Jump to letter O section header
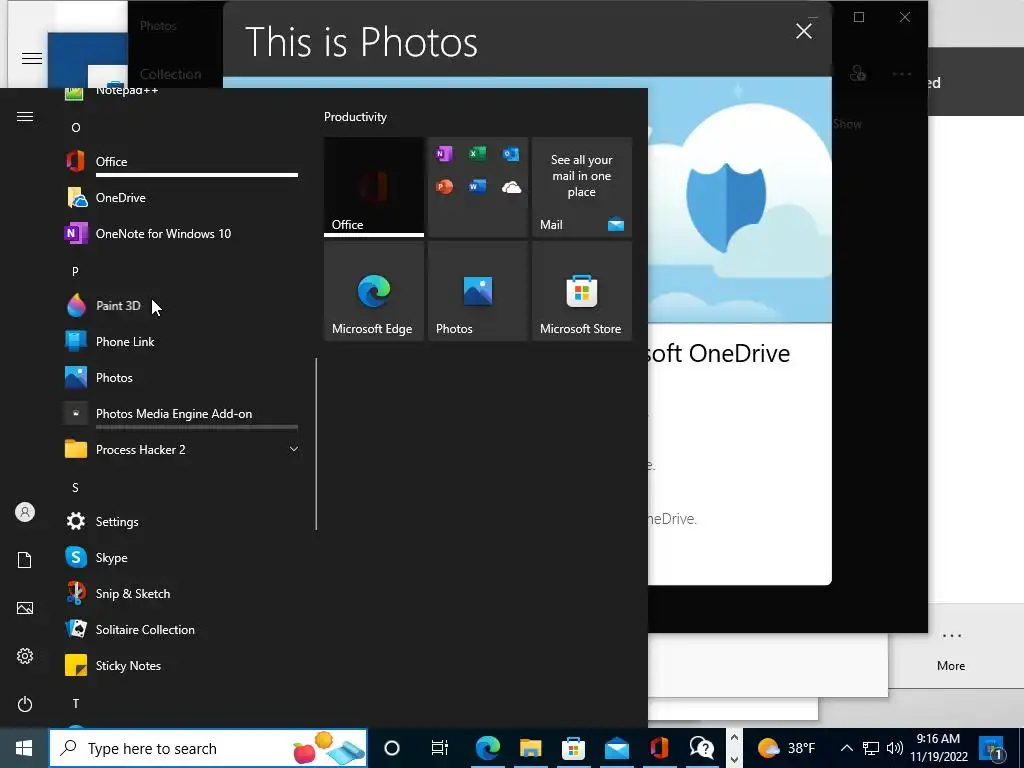 click(76, 127)
